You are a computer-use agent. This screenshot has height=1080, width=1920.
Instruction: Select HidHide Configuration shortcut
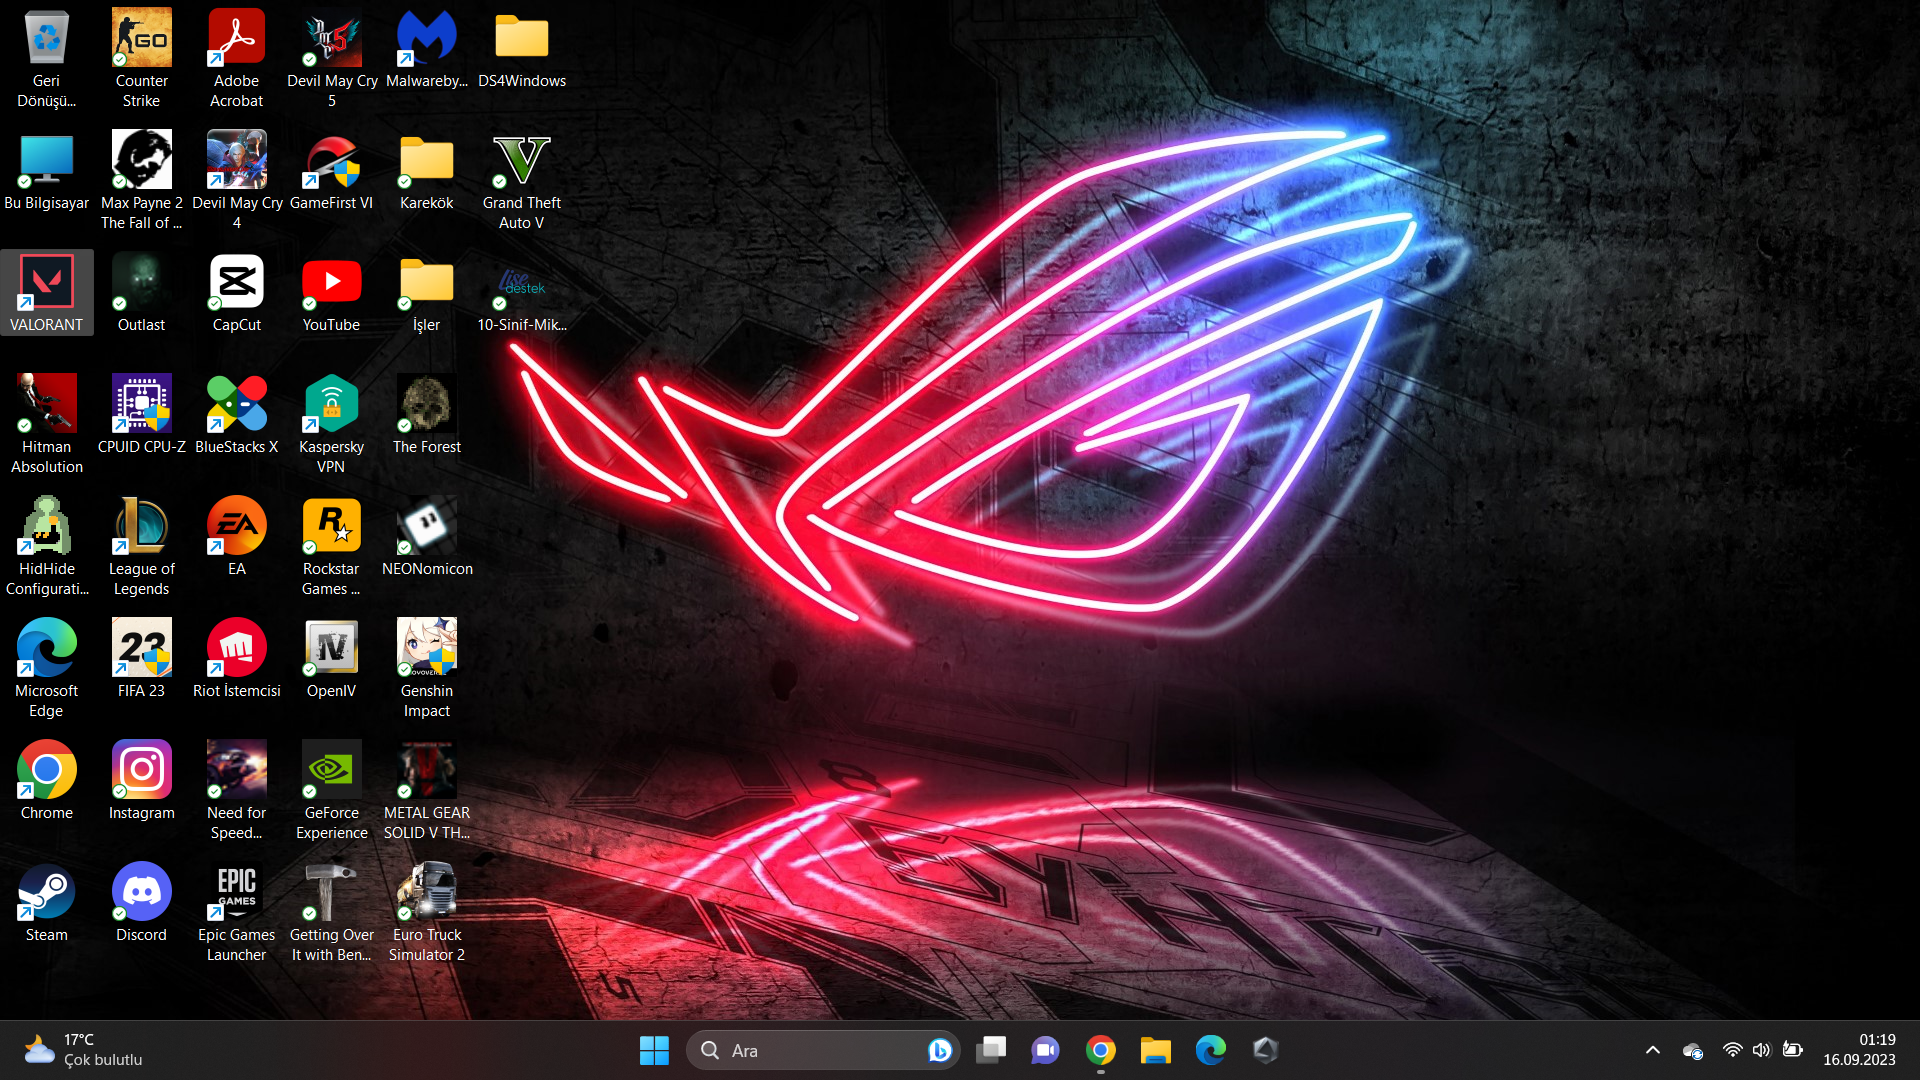click(x=46, y=546)
